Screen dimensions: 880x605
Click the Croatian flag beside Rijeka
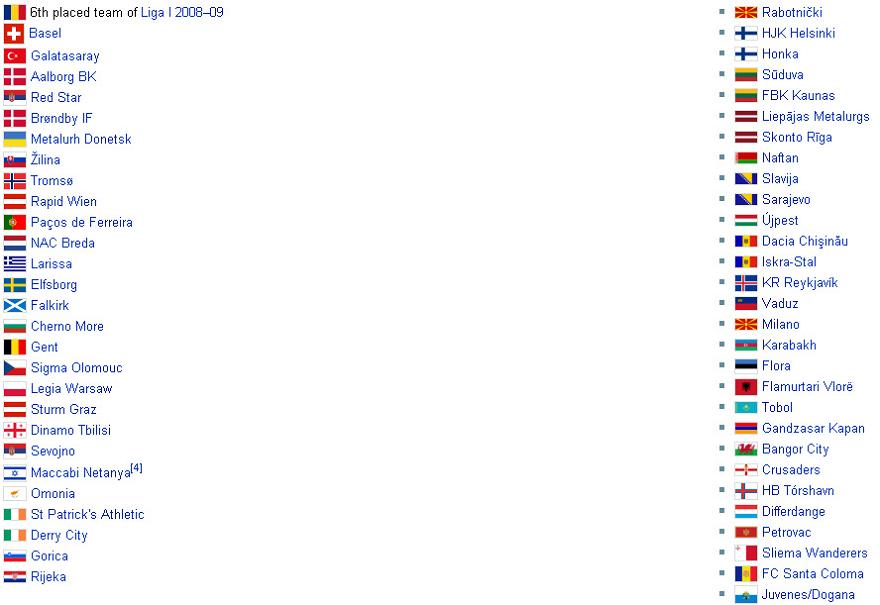[15, 576]
